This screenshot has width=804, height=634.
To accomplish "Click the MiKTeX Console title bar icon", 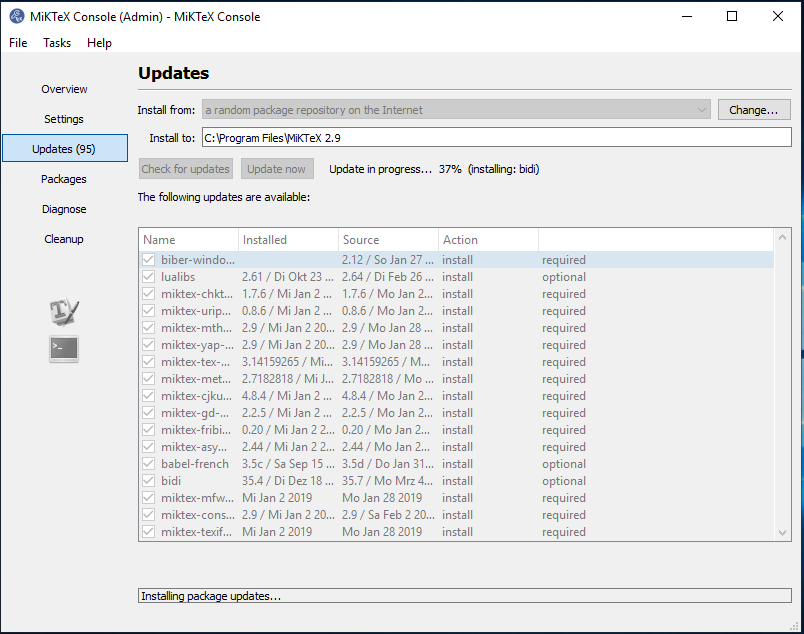I will point(17,16).
